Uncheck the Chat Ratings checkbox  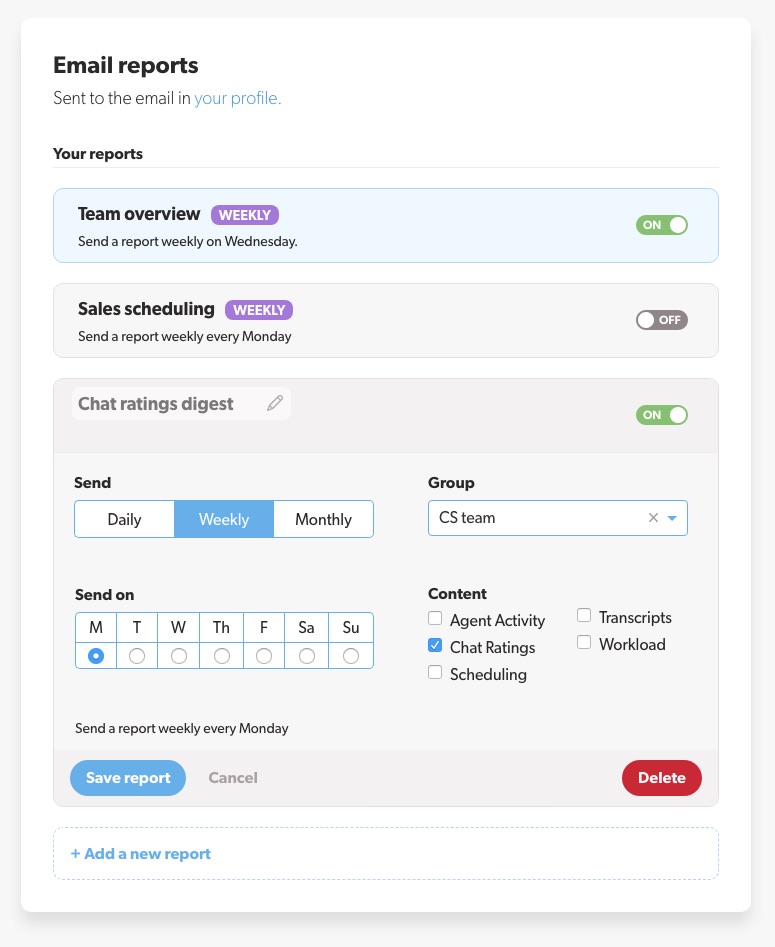(435, 645)
